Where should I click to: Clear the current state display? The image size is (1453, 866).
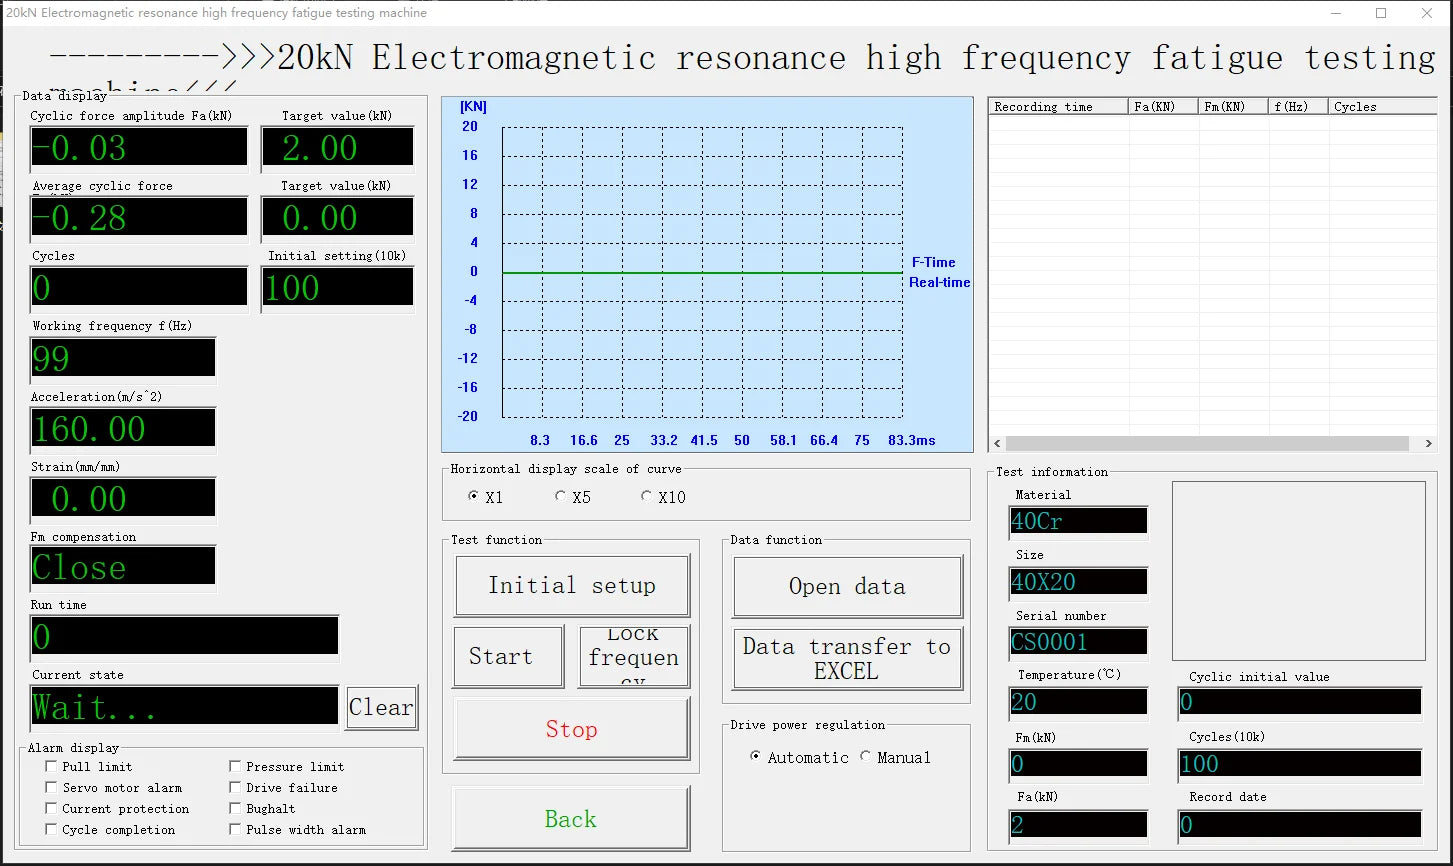pos(381,708)
